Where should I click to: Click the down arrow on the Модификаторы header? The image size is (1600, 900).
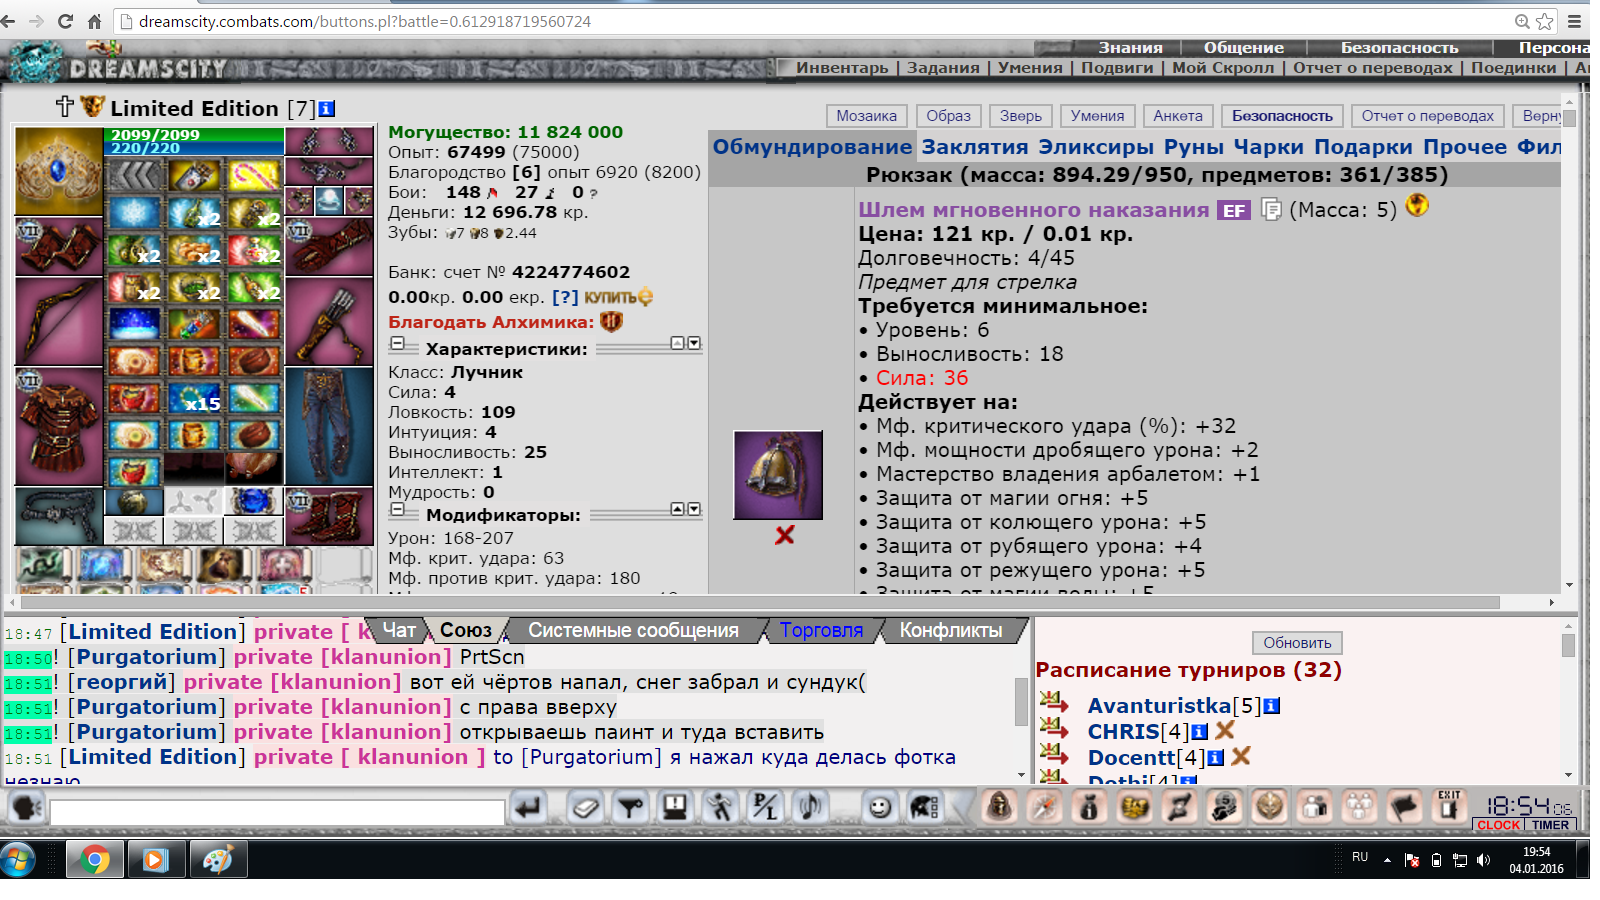694,509
